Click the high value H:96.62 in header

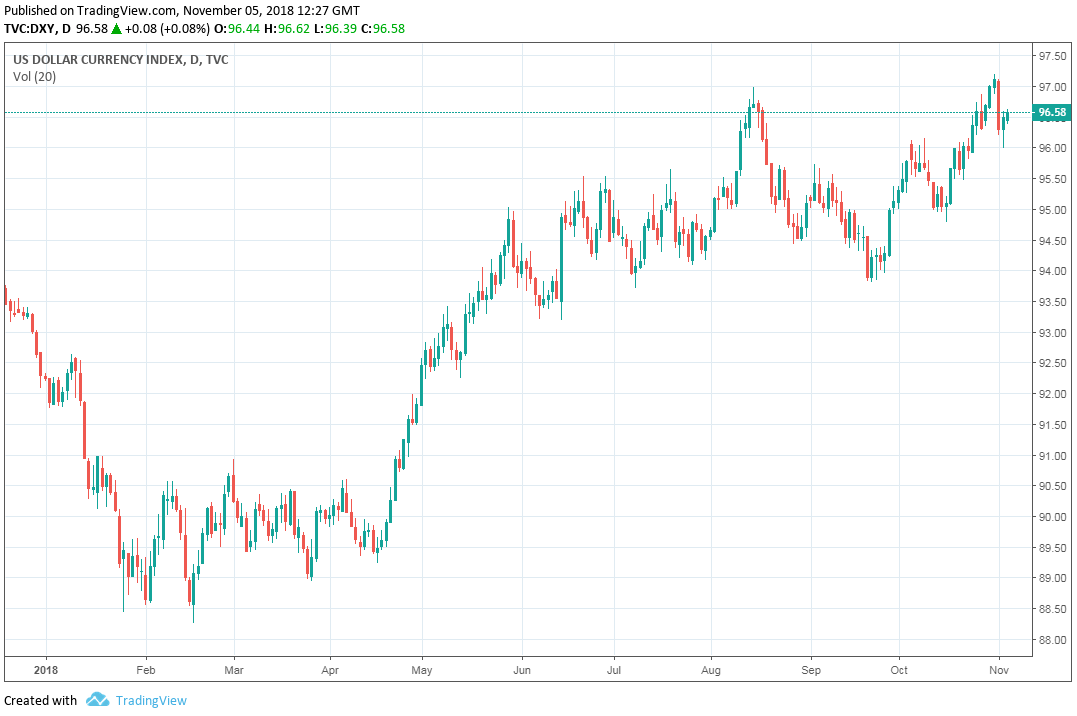pos(297,29)
